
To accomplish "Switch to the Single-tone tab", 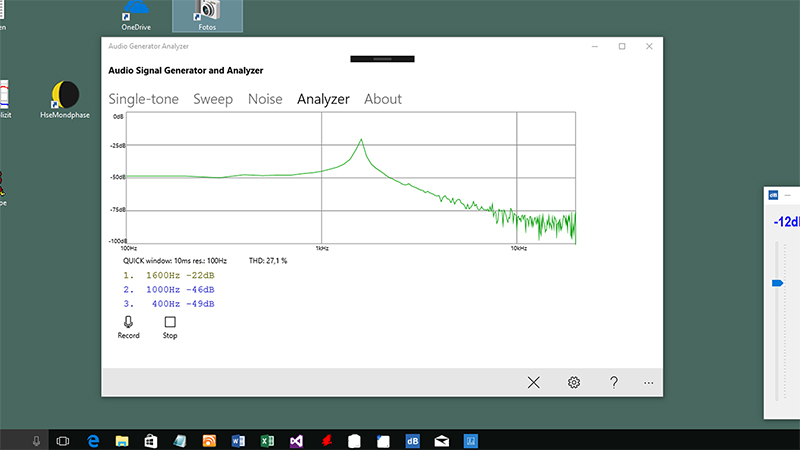I will (x=146, y=99).
